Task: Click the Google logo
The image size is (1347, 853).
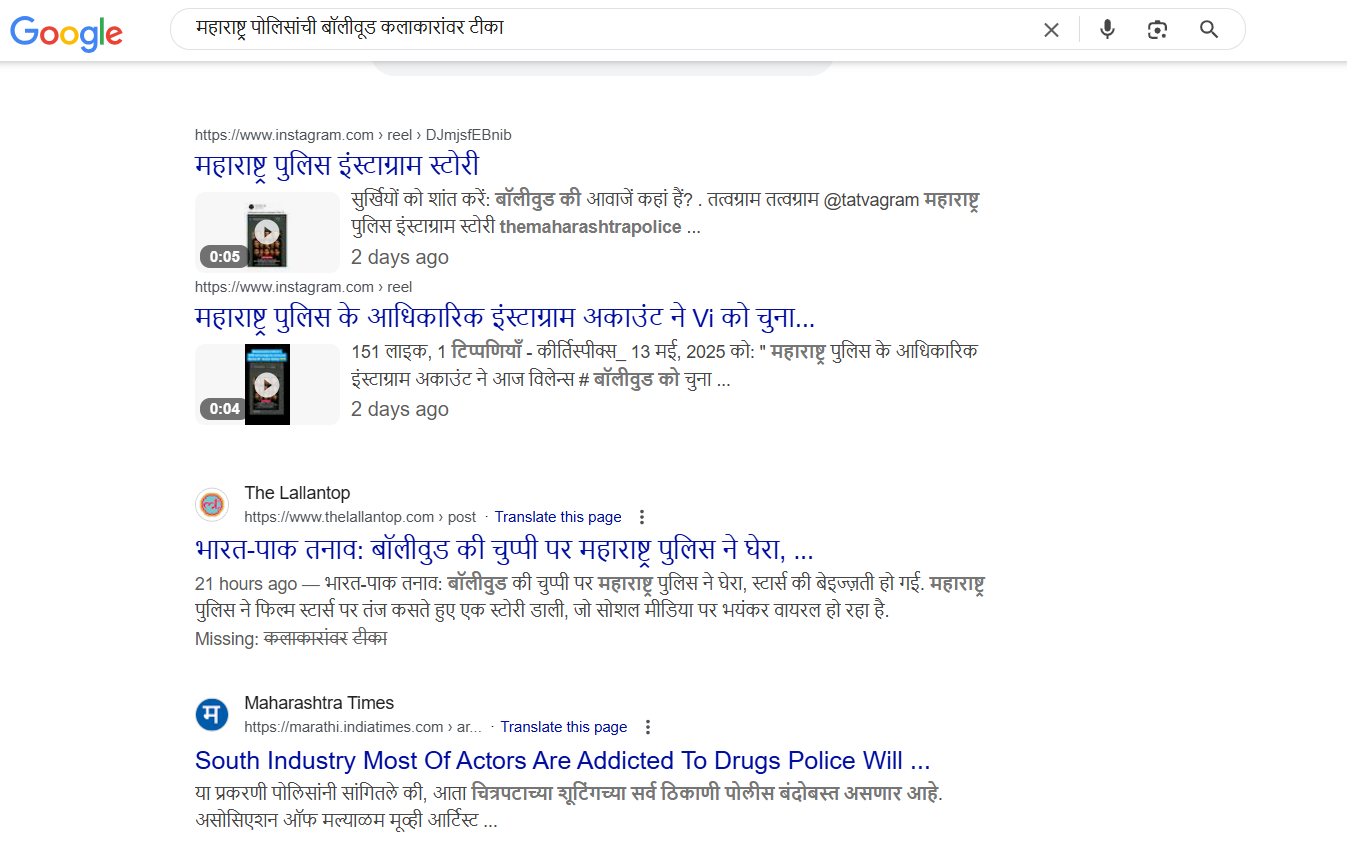Action: pos(67,32)
